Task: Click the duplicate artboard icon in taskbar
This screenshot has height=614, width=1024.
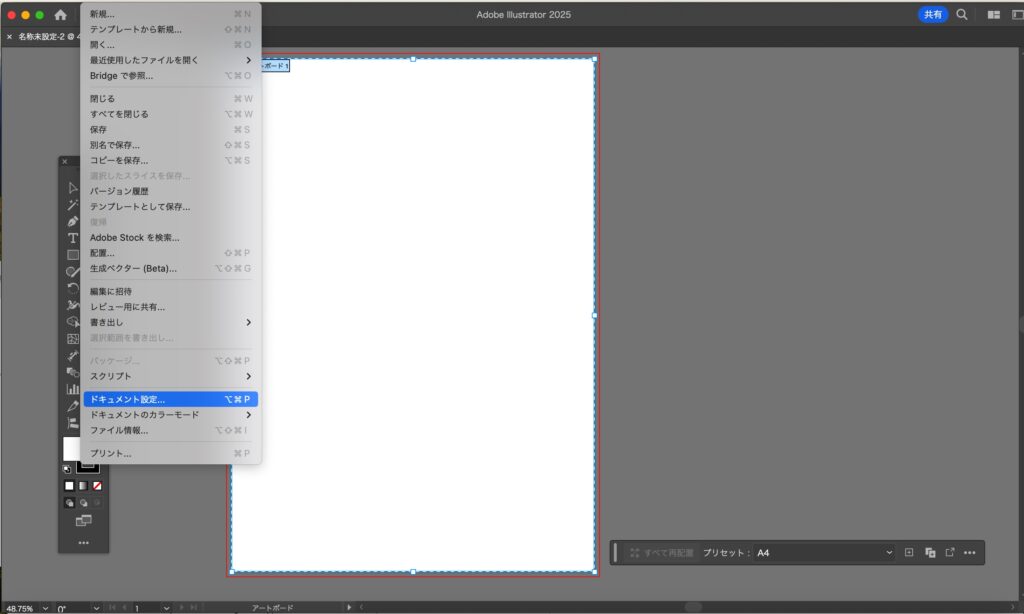Action: click(x=930, y=553)
